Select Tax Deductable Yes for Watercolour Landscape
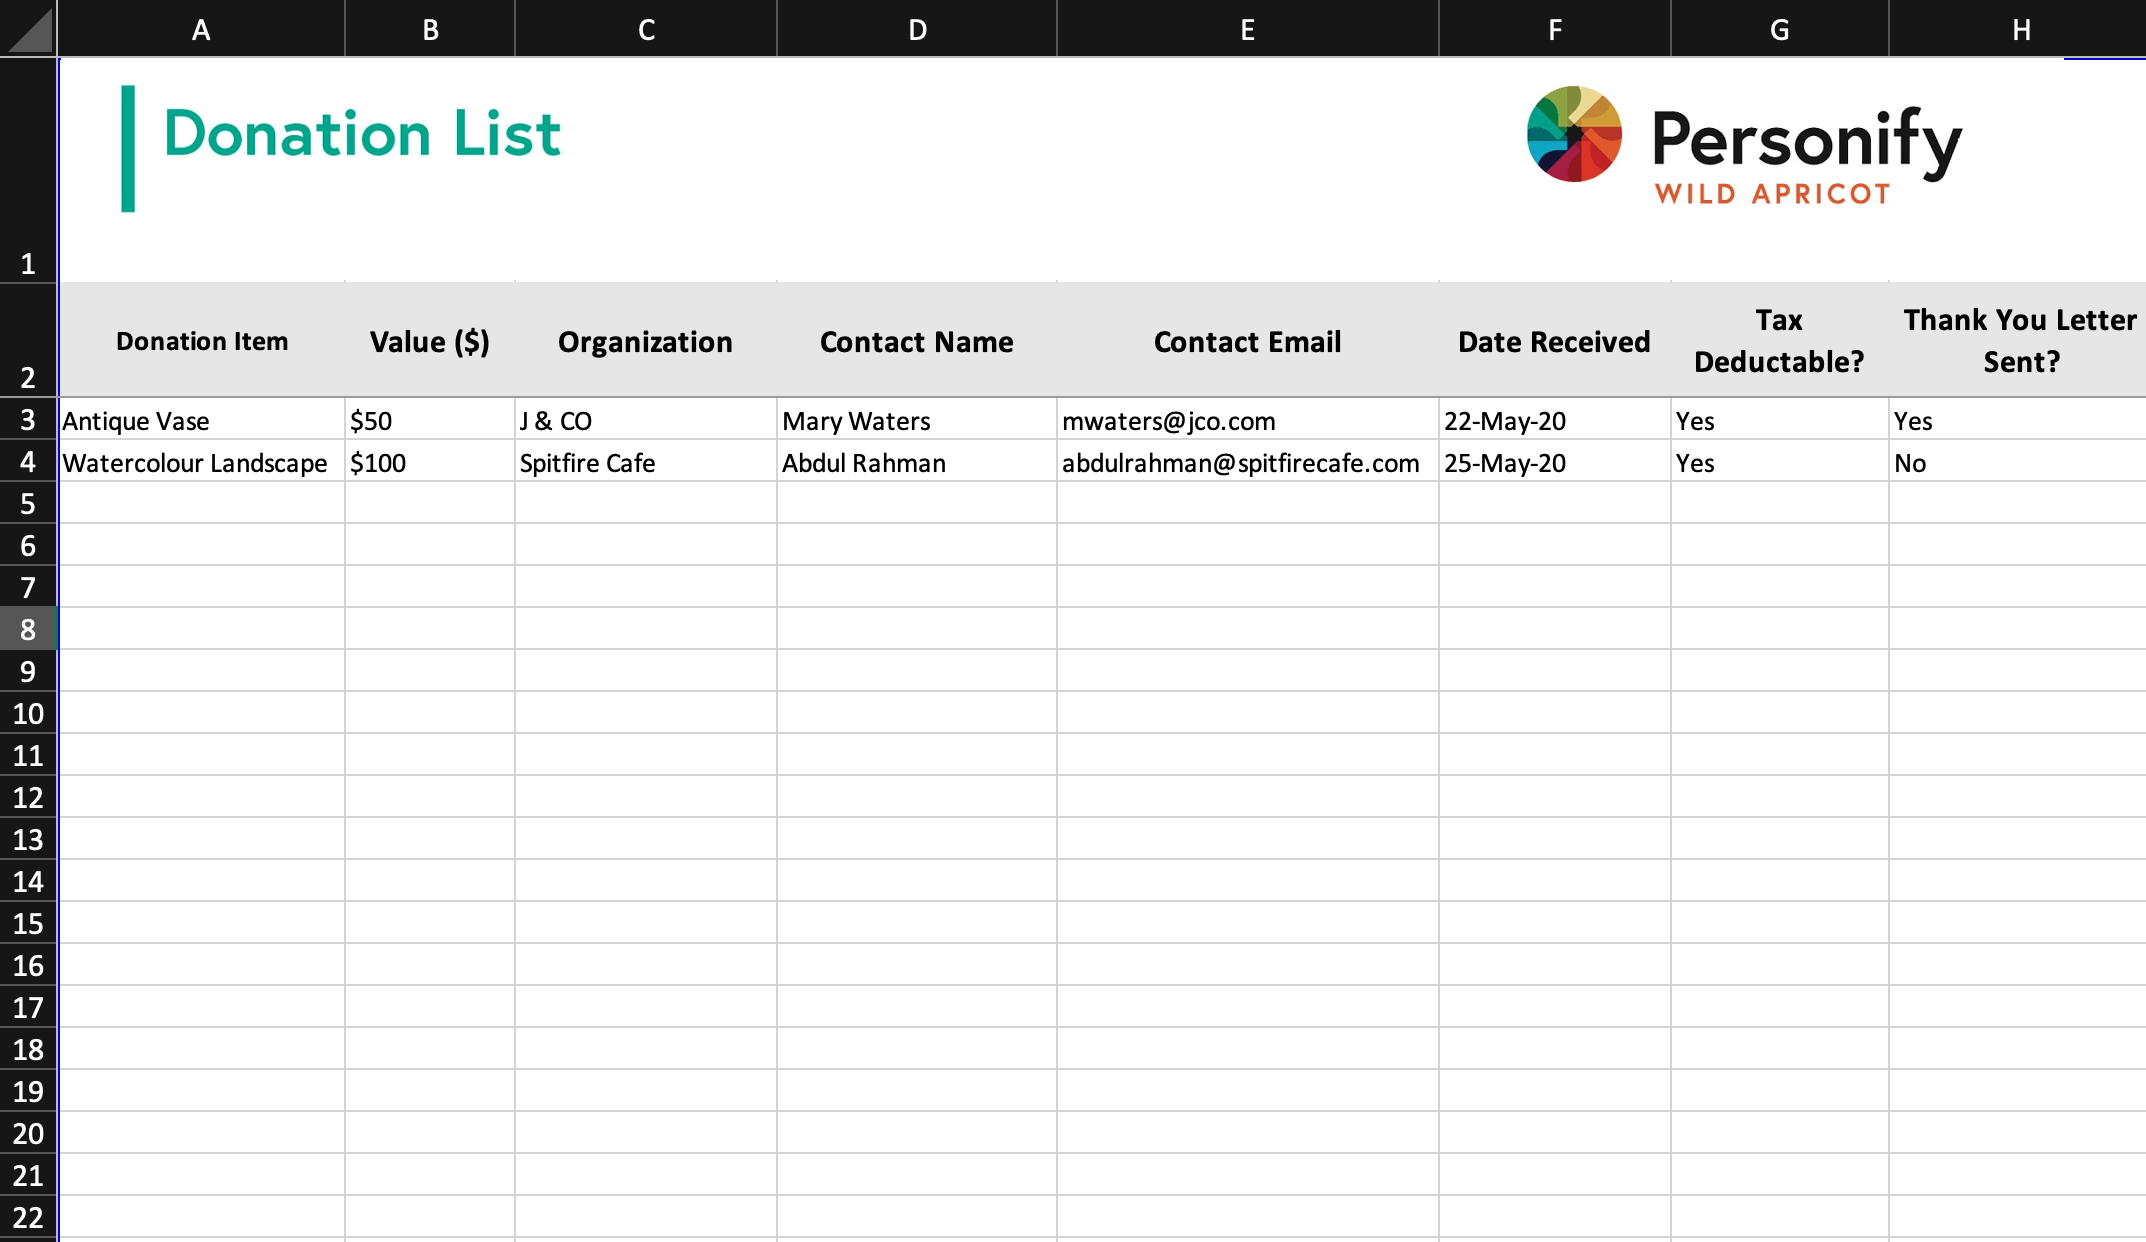 1780,462
